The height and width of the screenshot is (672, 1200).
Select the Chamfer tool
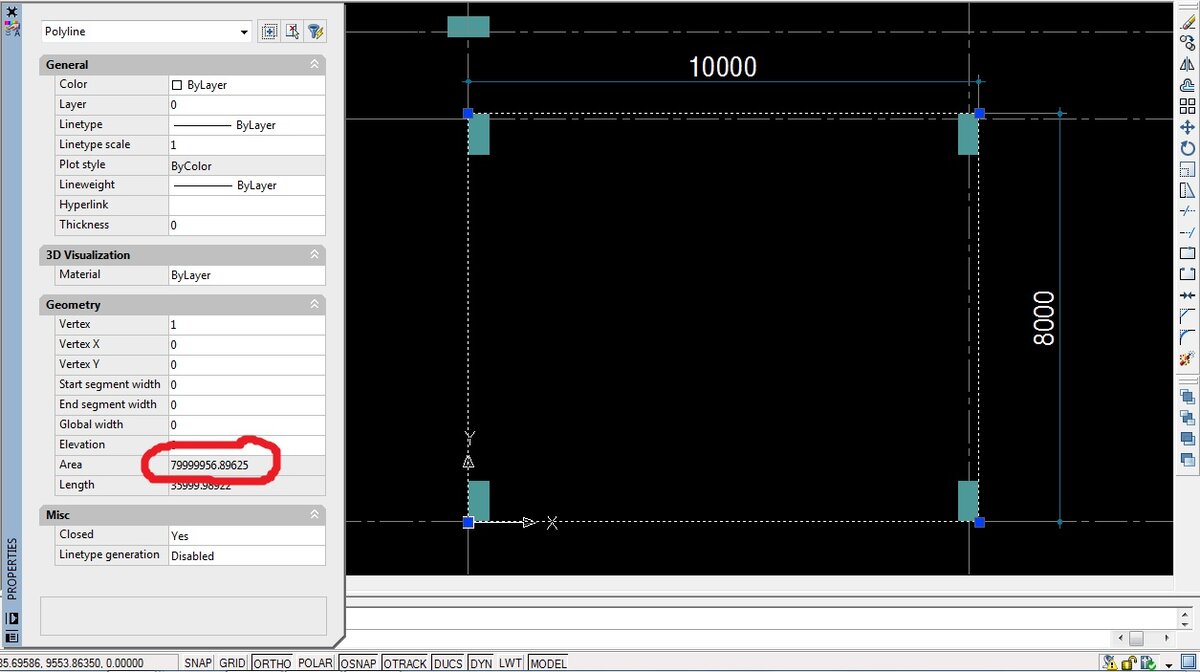click(x=1187, y=316)
